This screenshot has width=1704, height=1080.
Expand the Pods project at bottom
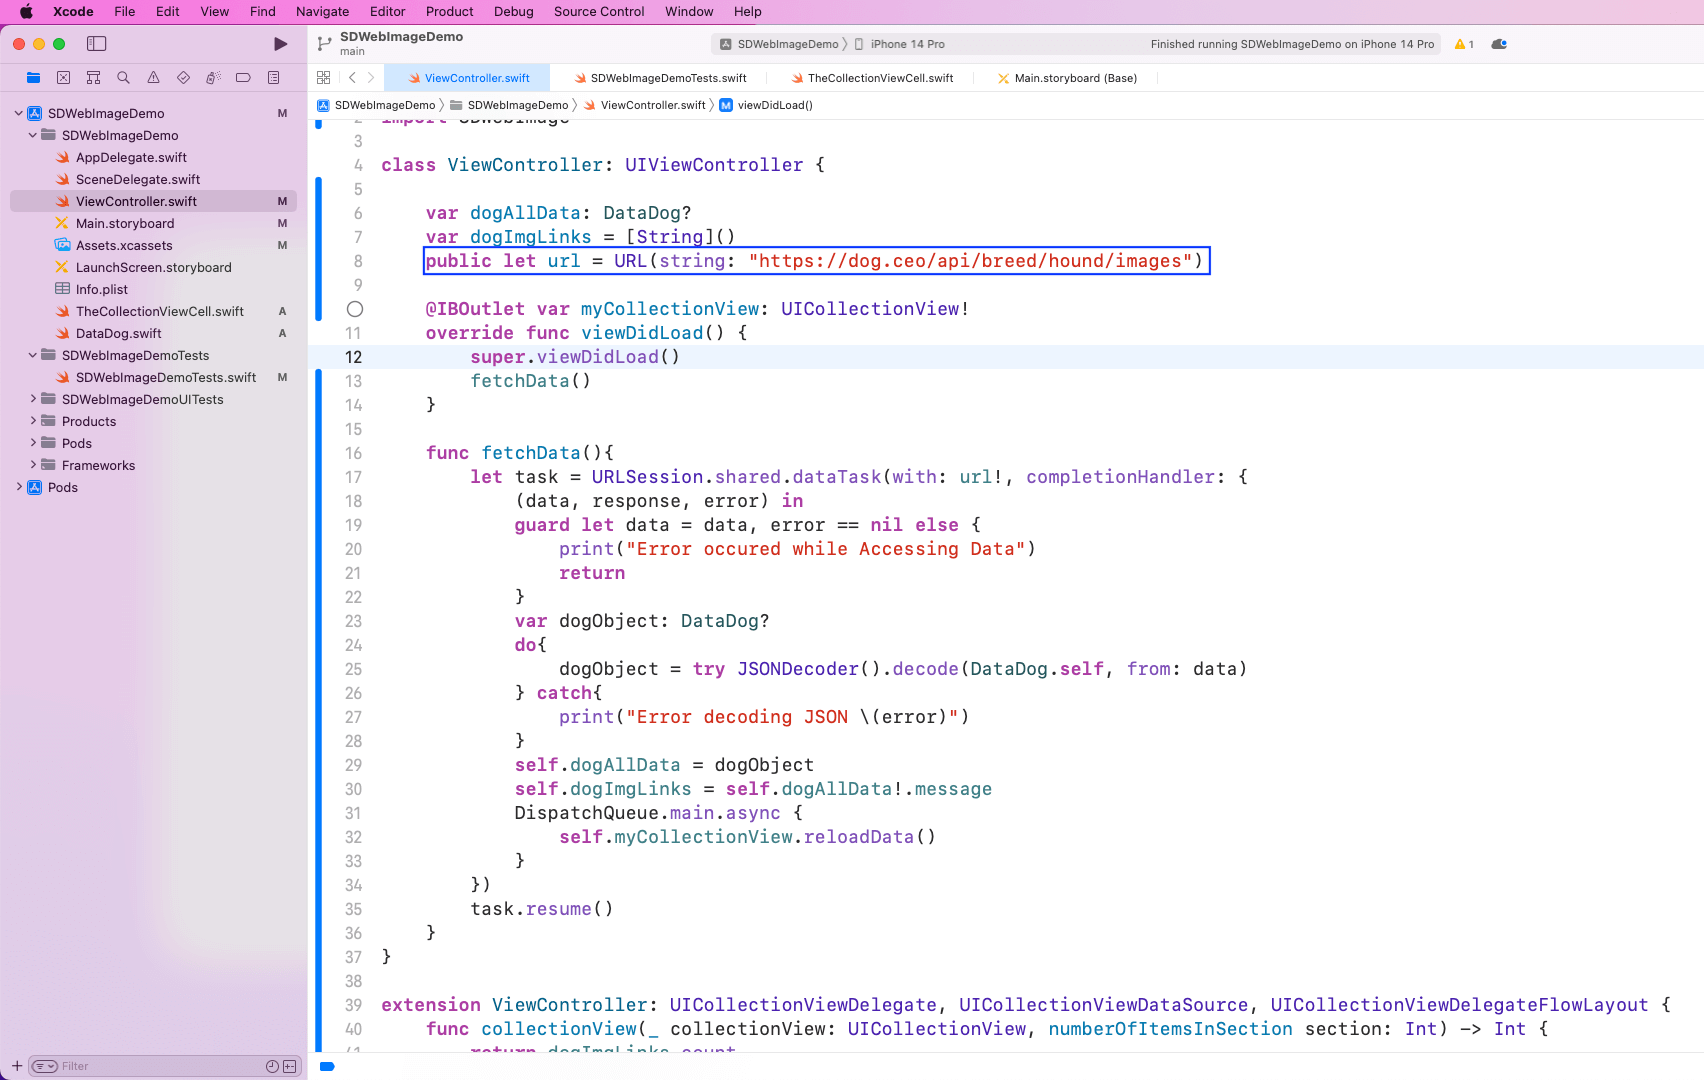[x=19, y=487]
